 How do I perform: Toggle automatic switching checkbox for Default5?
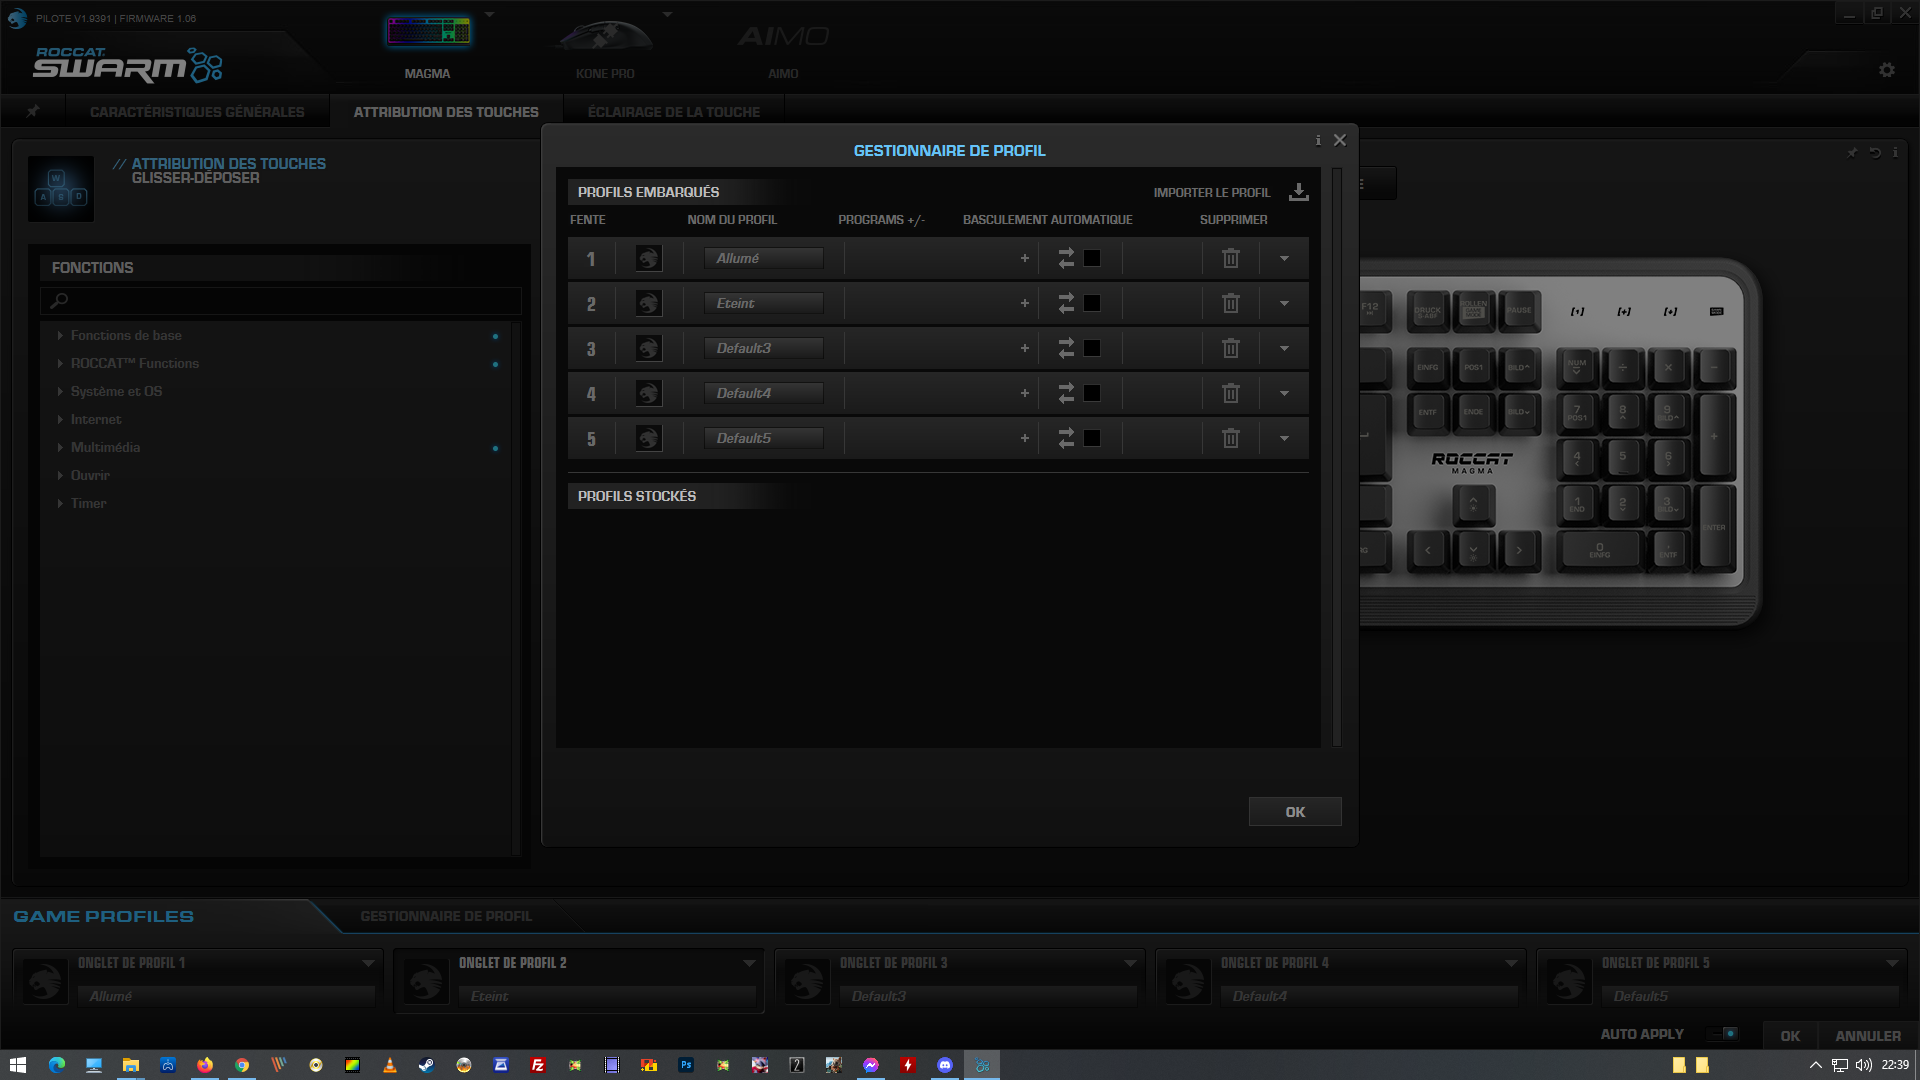1092,438
